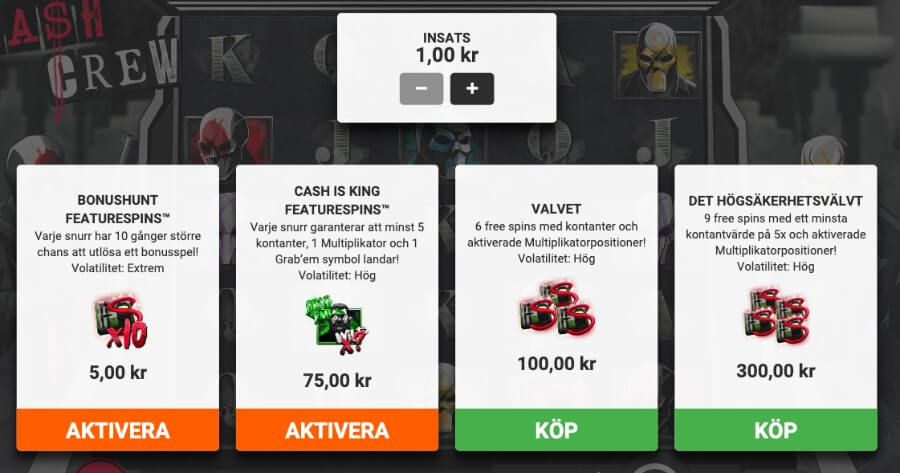900x473 pixels.
Task: Click the Cash Crew game logo
Action: pyautogui.click(x=92, y=57)
